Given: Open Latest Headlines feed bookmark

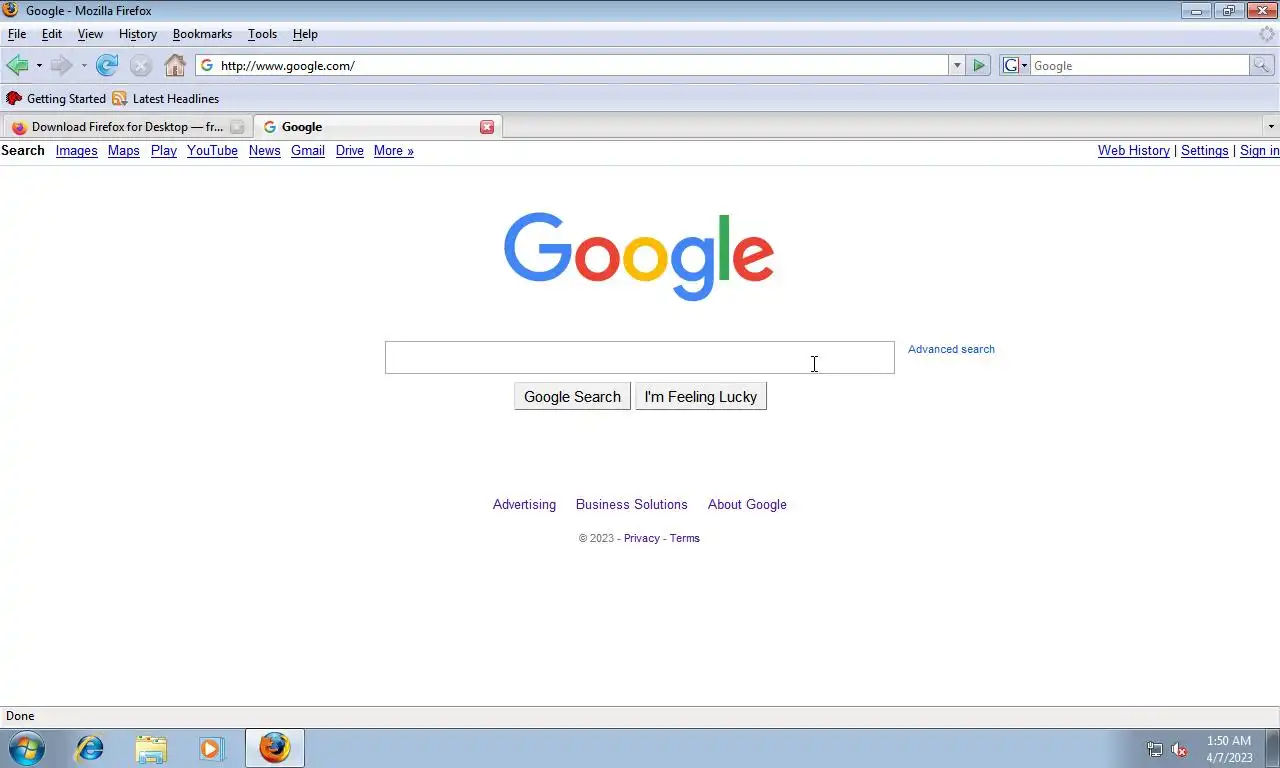Looking at the screenshot, I should click(x=166, y=99).
